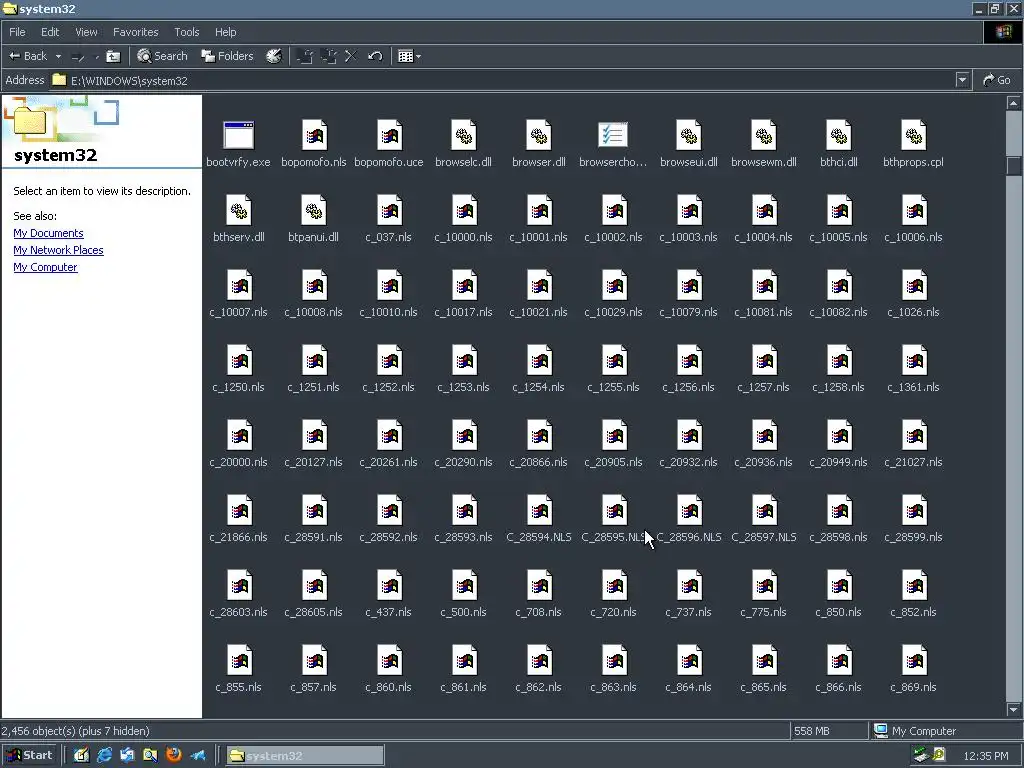Select the c_869.nls file

point(913,670)
